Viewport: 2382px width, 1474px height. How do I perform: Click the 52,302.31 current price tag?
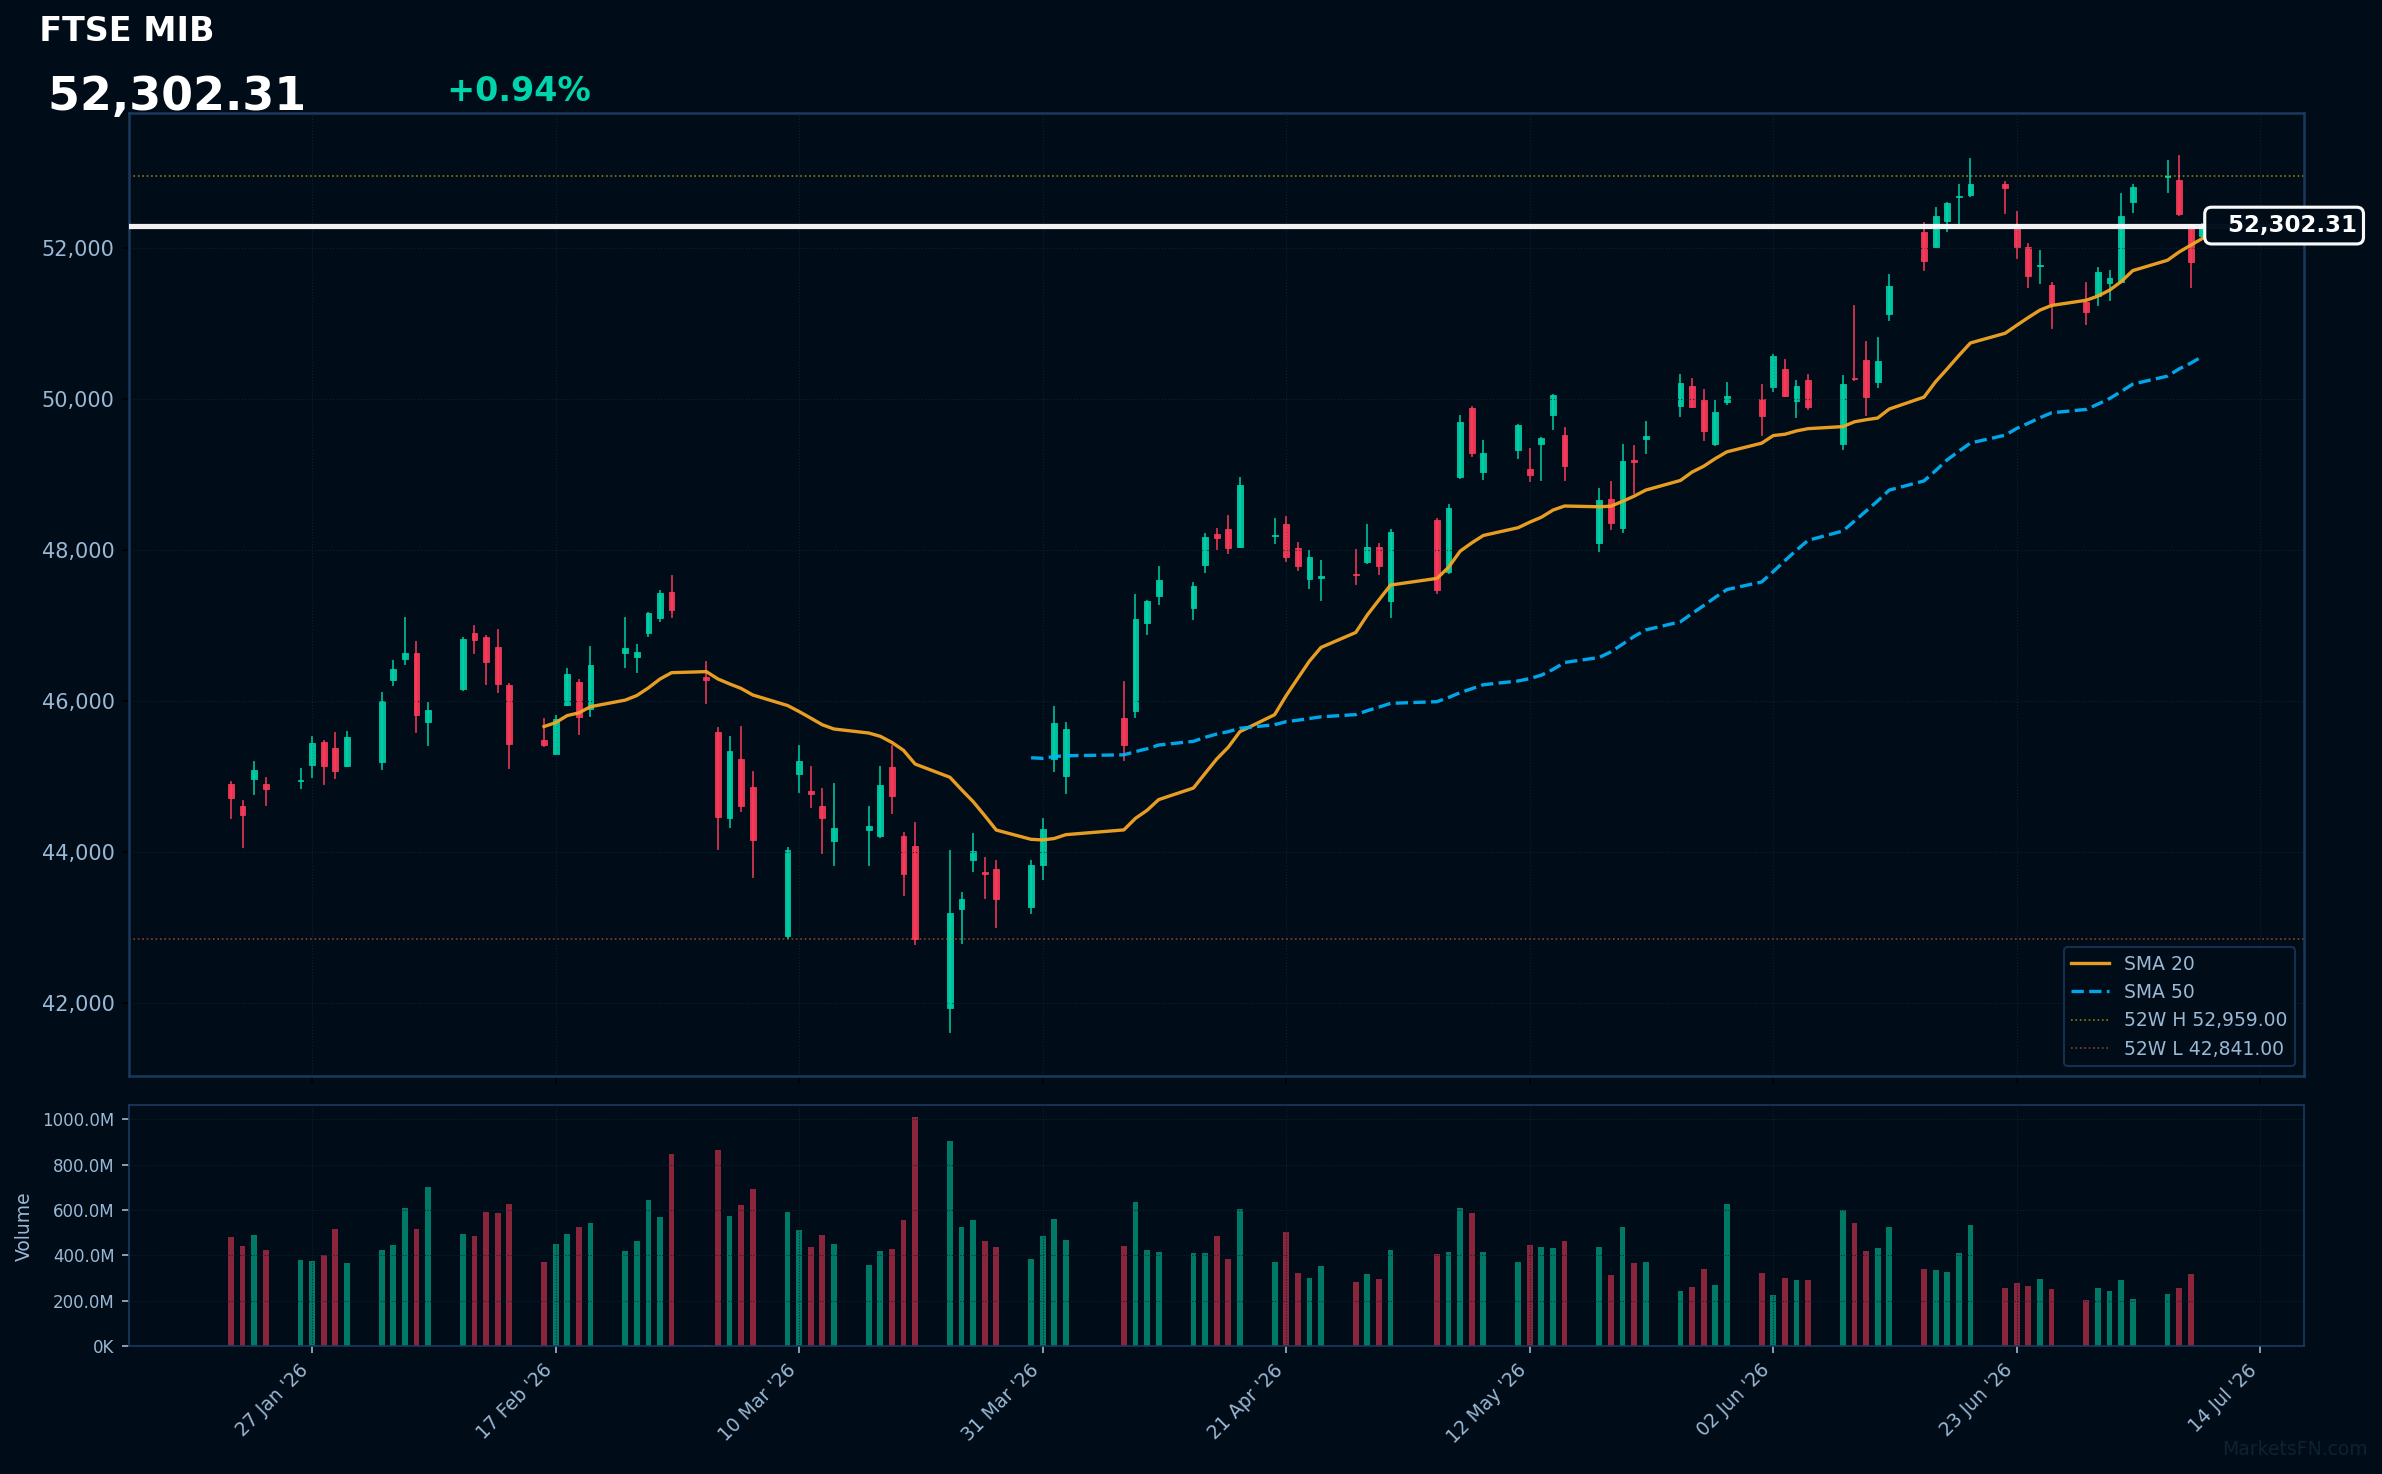[2284, 225]
